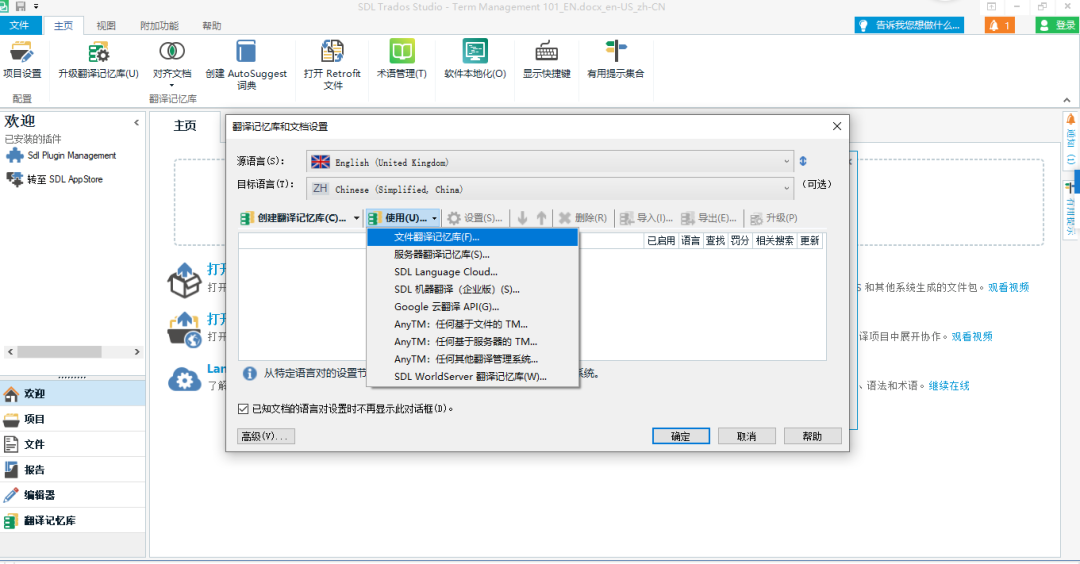The image size is (1080, 564).
Task: Select SDL Language Cloud menu item
Action: point(472,272)
